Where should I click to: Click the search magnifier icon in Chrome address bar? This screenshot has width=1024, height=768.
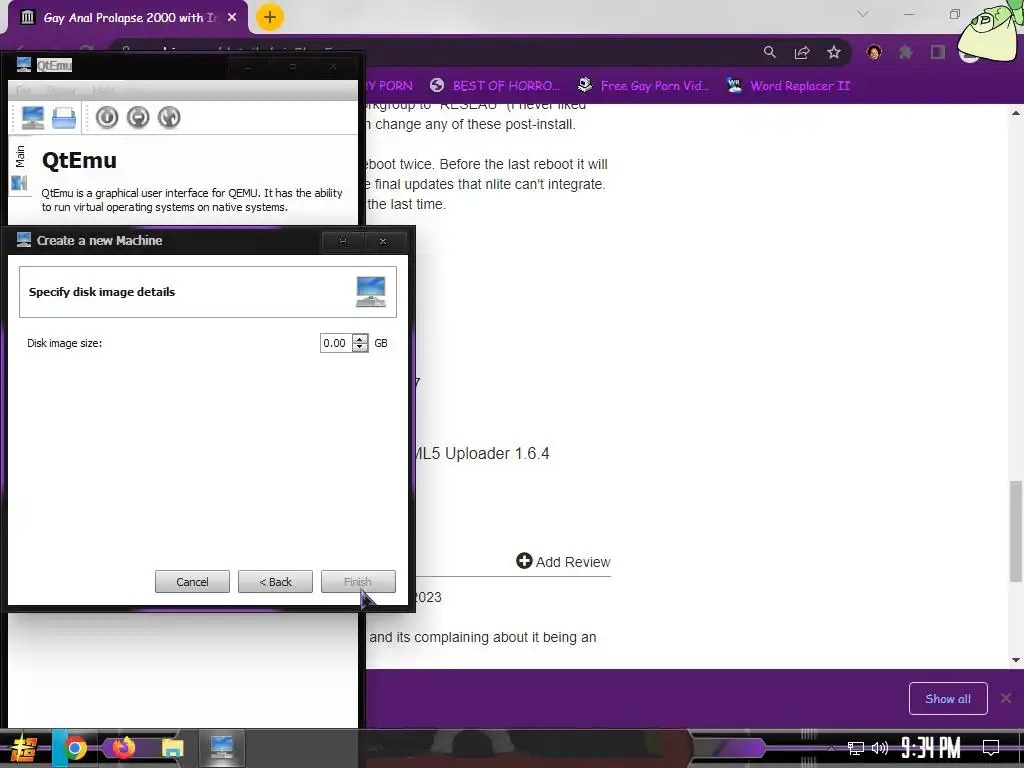(770, 52)
